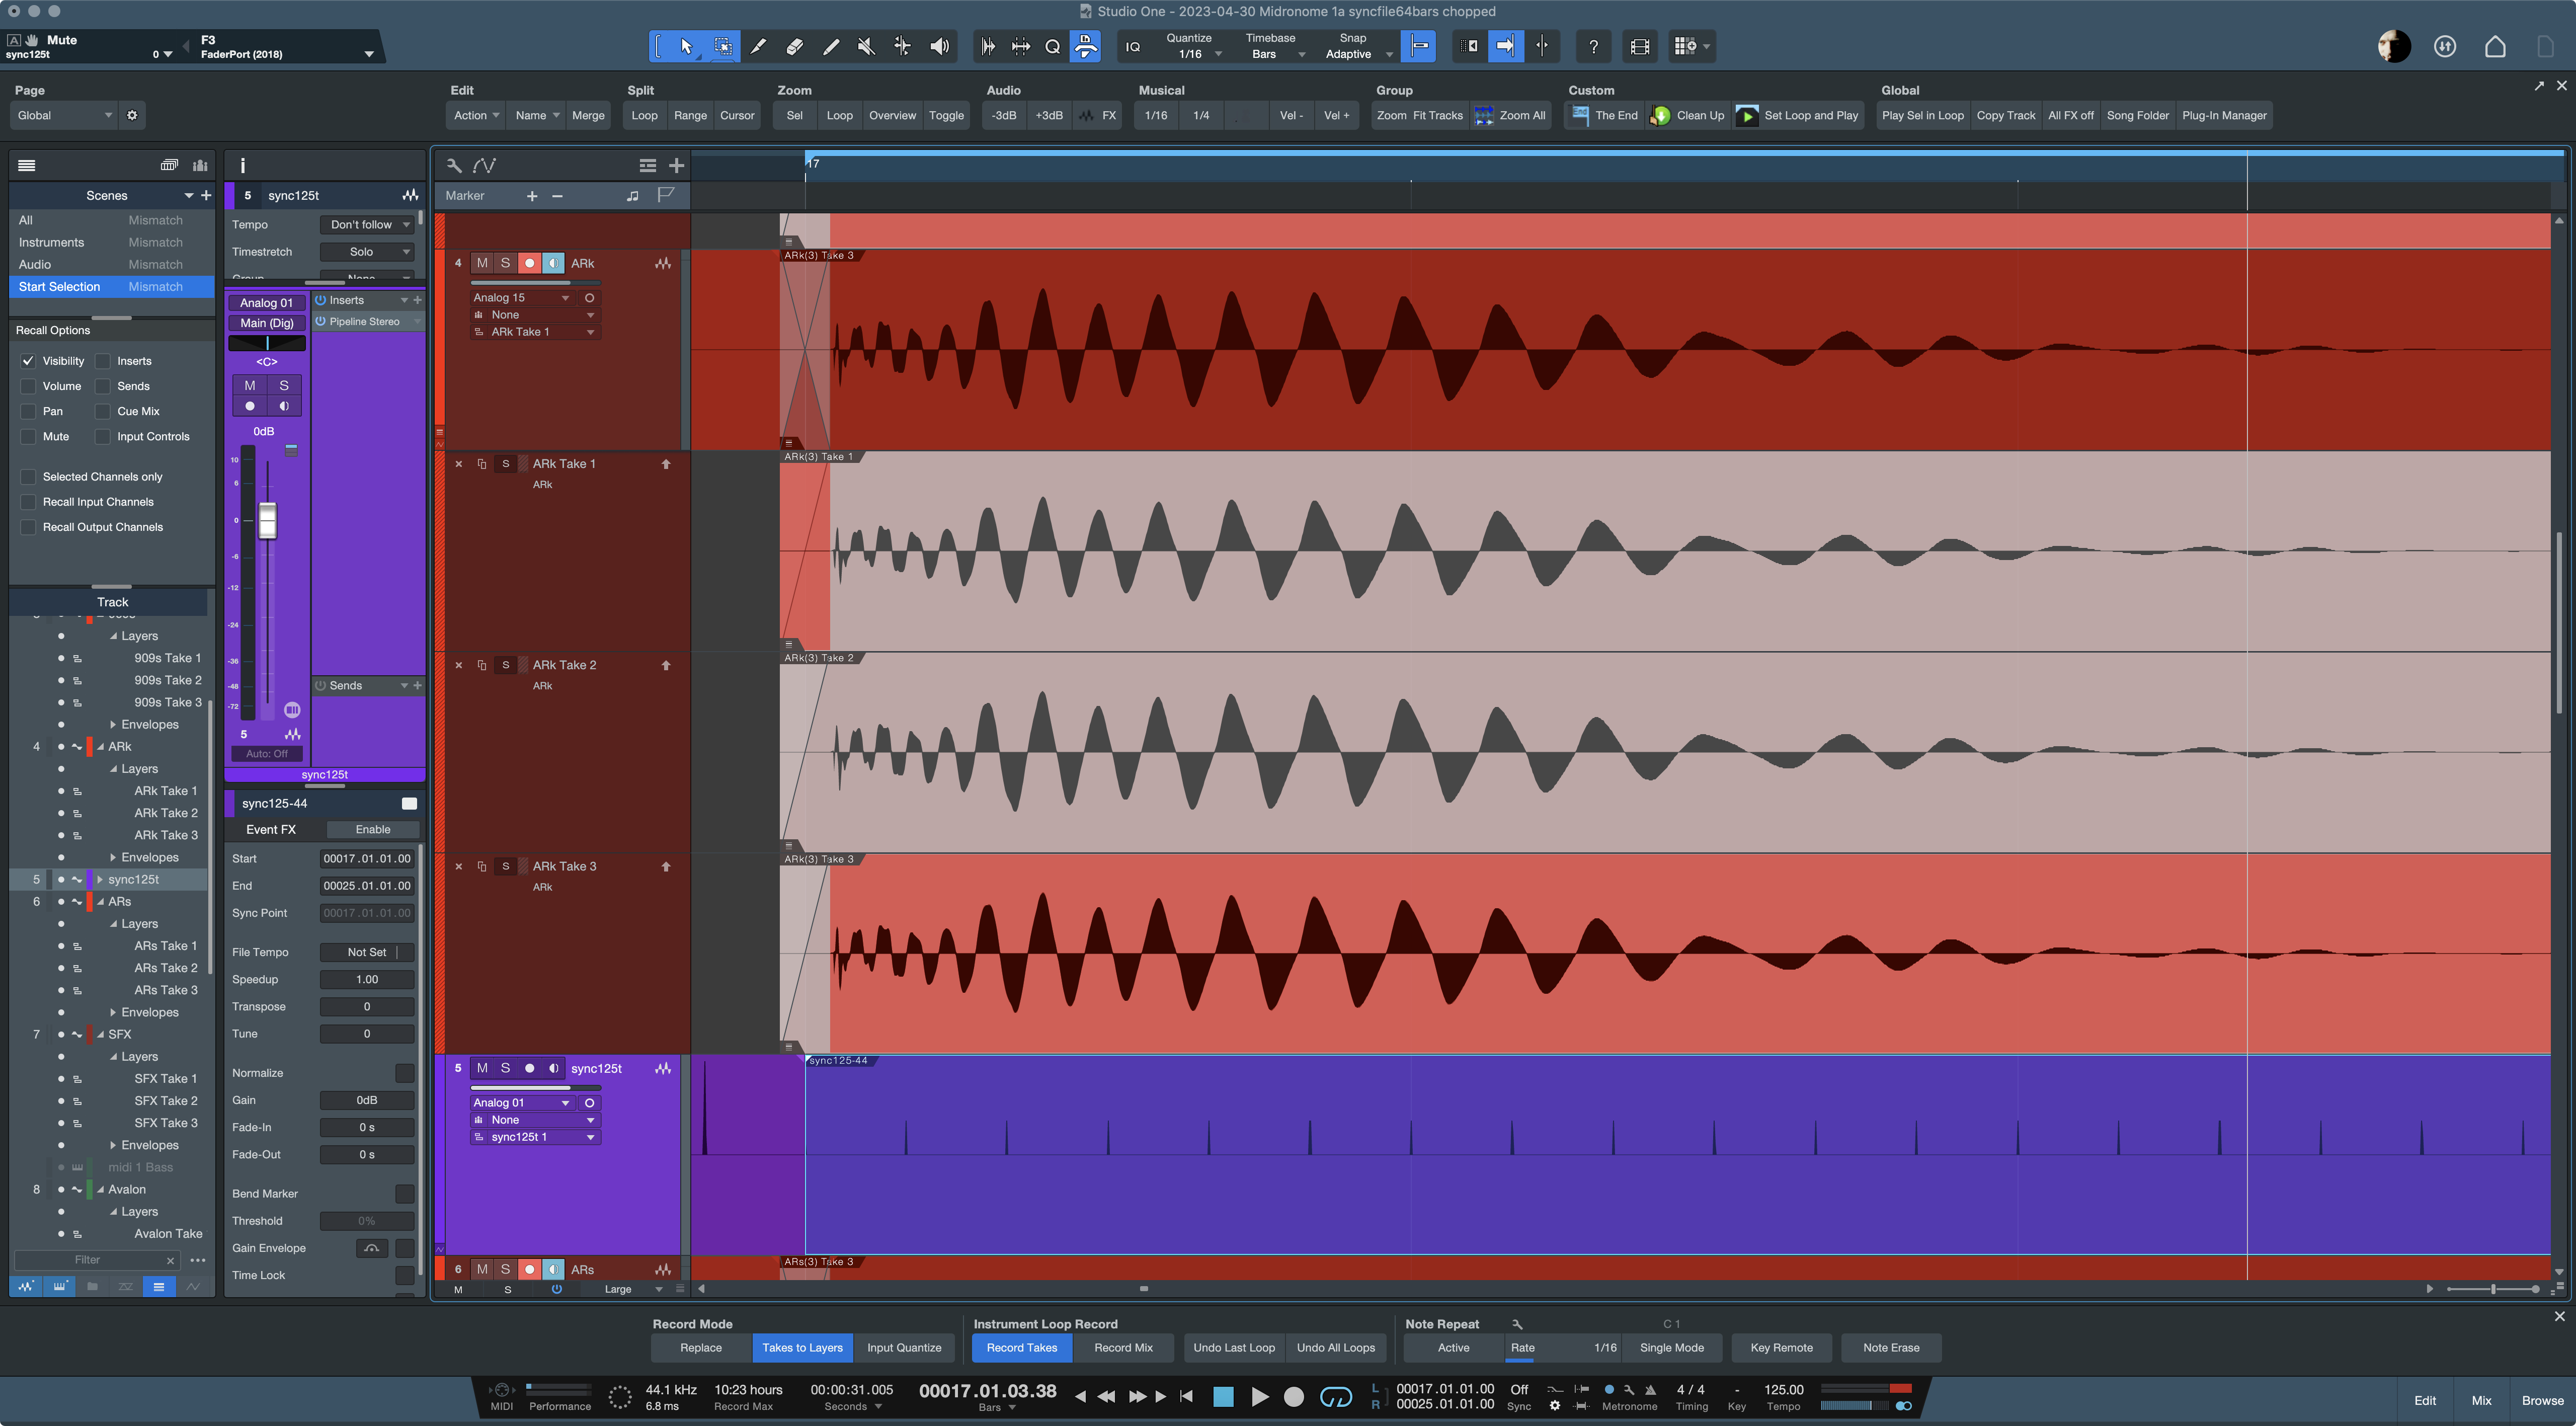This screenshot has height=1426, width=2576.
Task: Switch to the Mix view tab
Action: (x=2481, y=1400)
